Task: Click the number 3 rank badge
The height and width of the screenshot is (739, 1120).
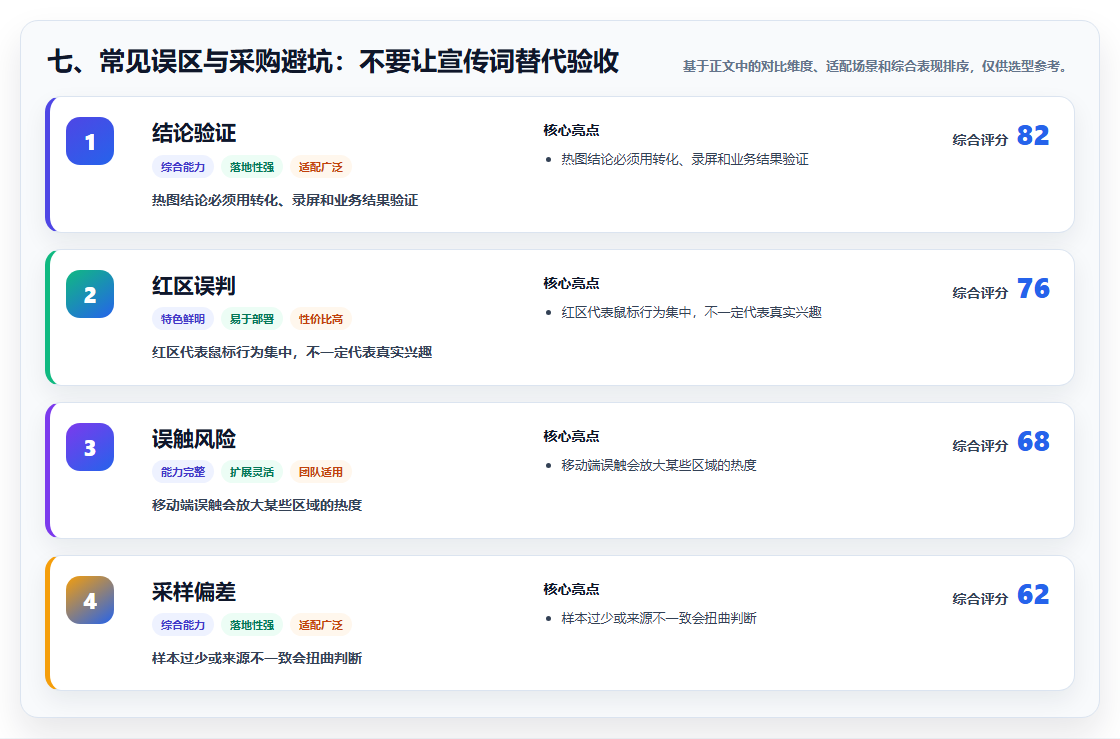Action: tap(90, 447)
